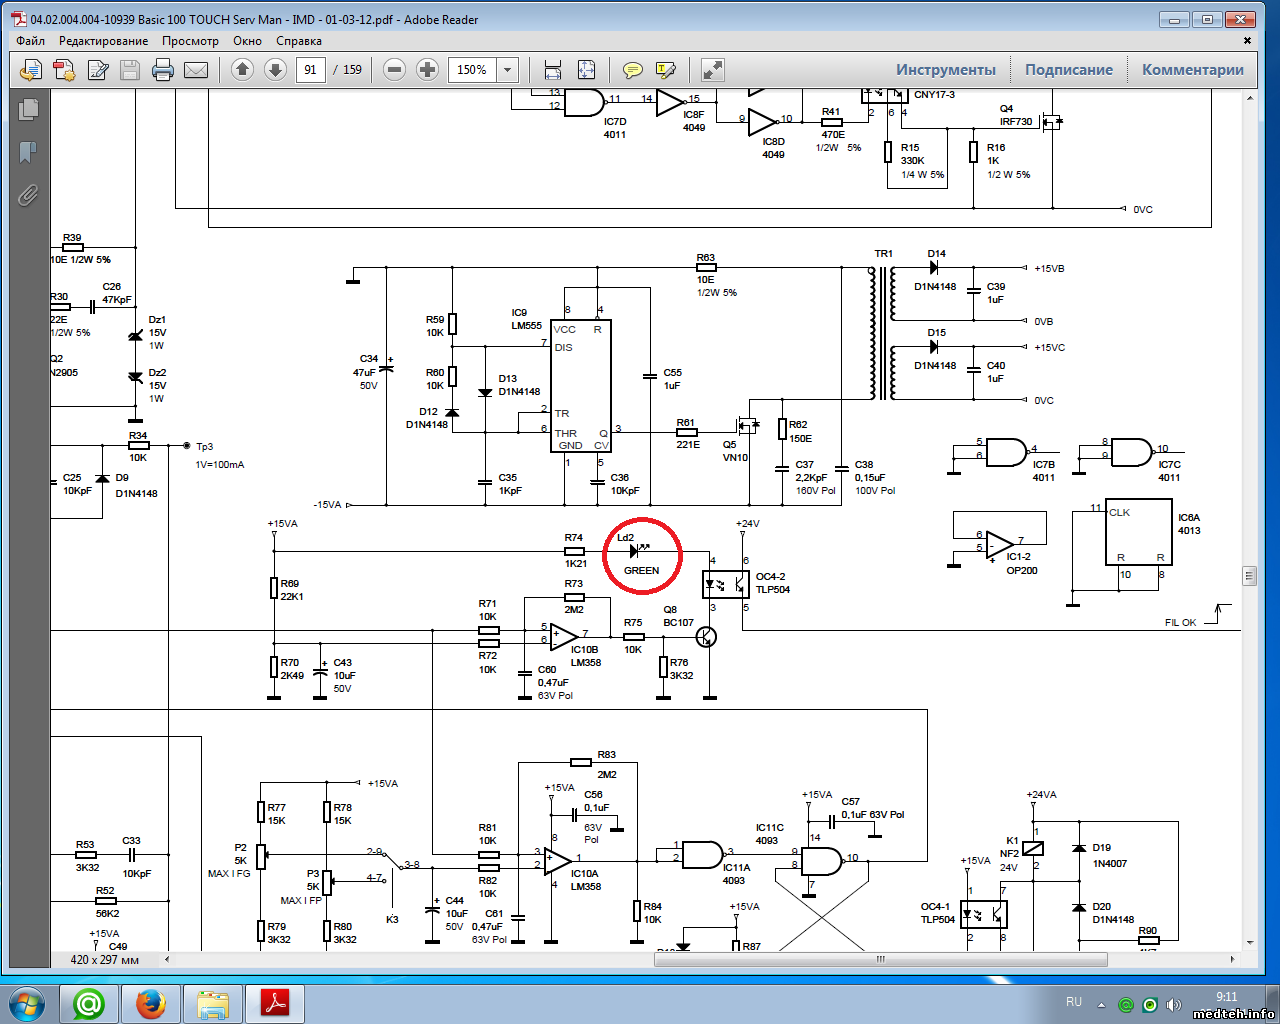Open the Файл menu

click(x=30, y=41)
